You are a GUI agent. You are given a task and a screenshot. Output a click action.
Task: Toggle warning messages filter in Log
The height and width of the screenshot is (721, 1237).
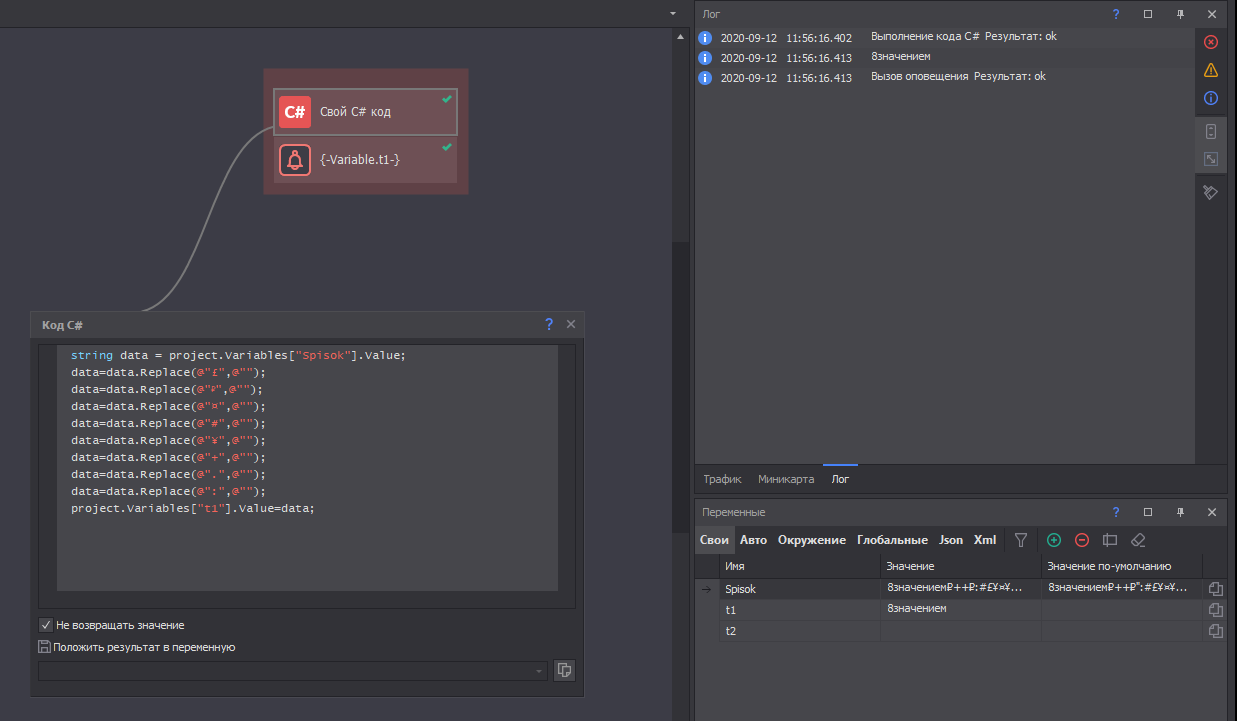tap(1211, 70)
